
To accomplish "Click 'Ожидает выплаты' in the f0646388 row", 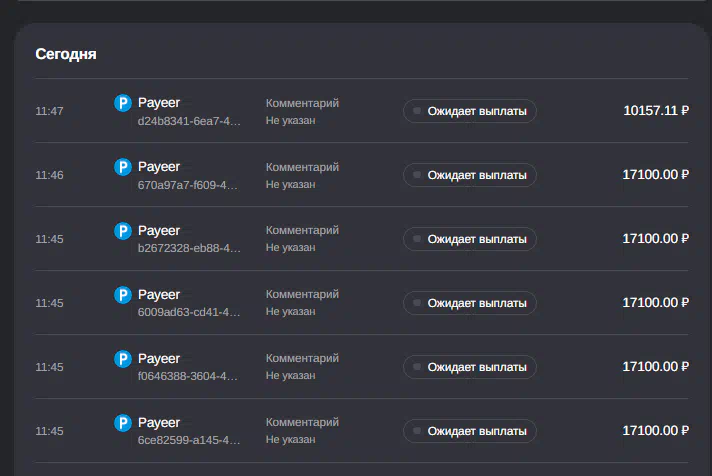I will pos(470,367).
